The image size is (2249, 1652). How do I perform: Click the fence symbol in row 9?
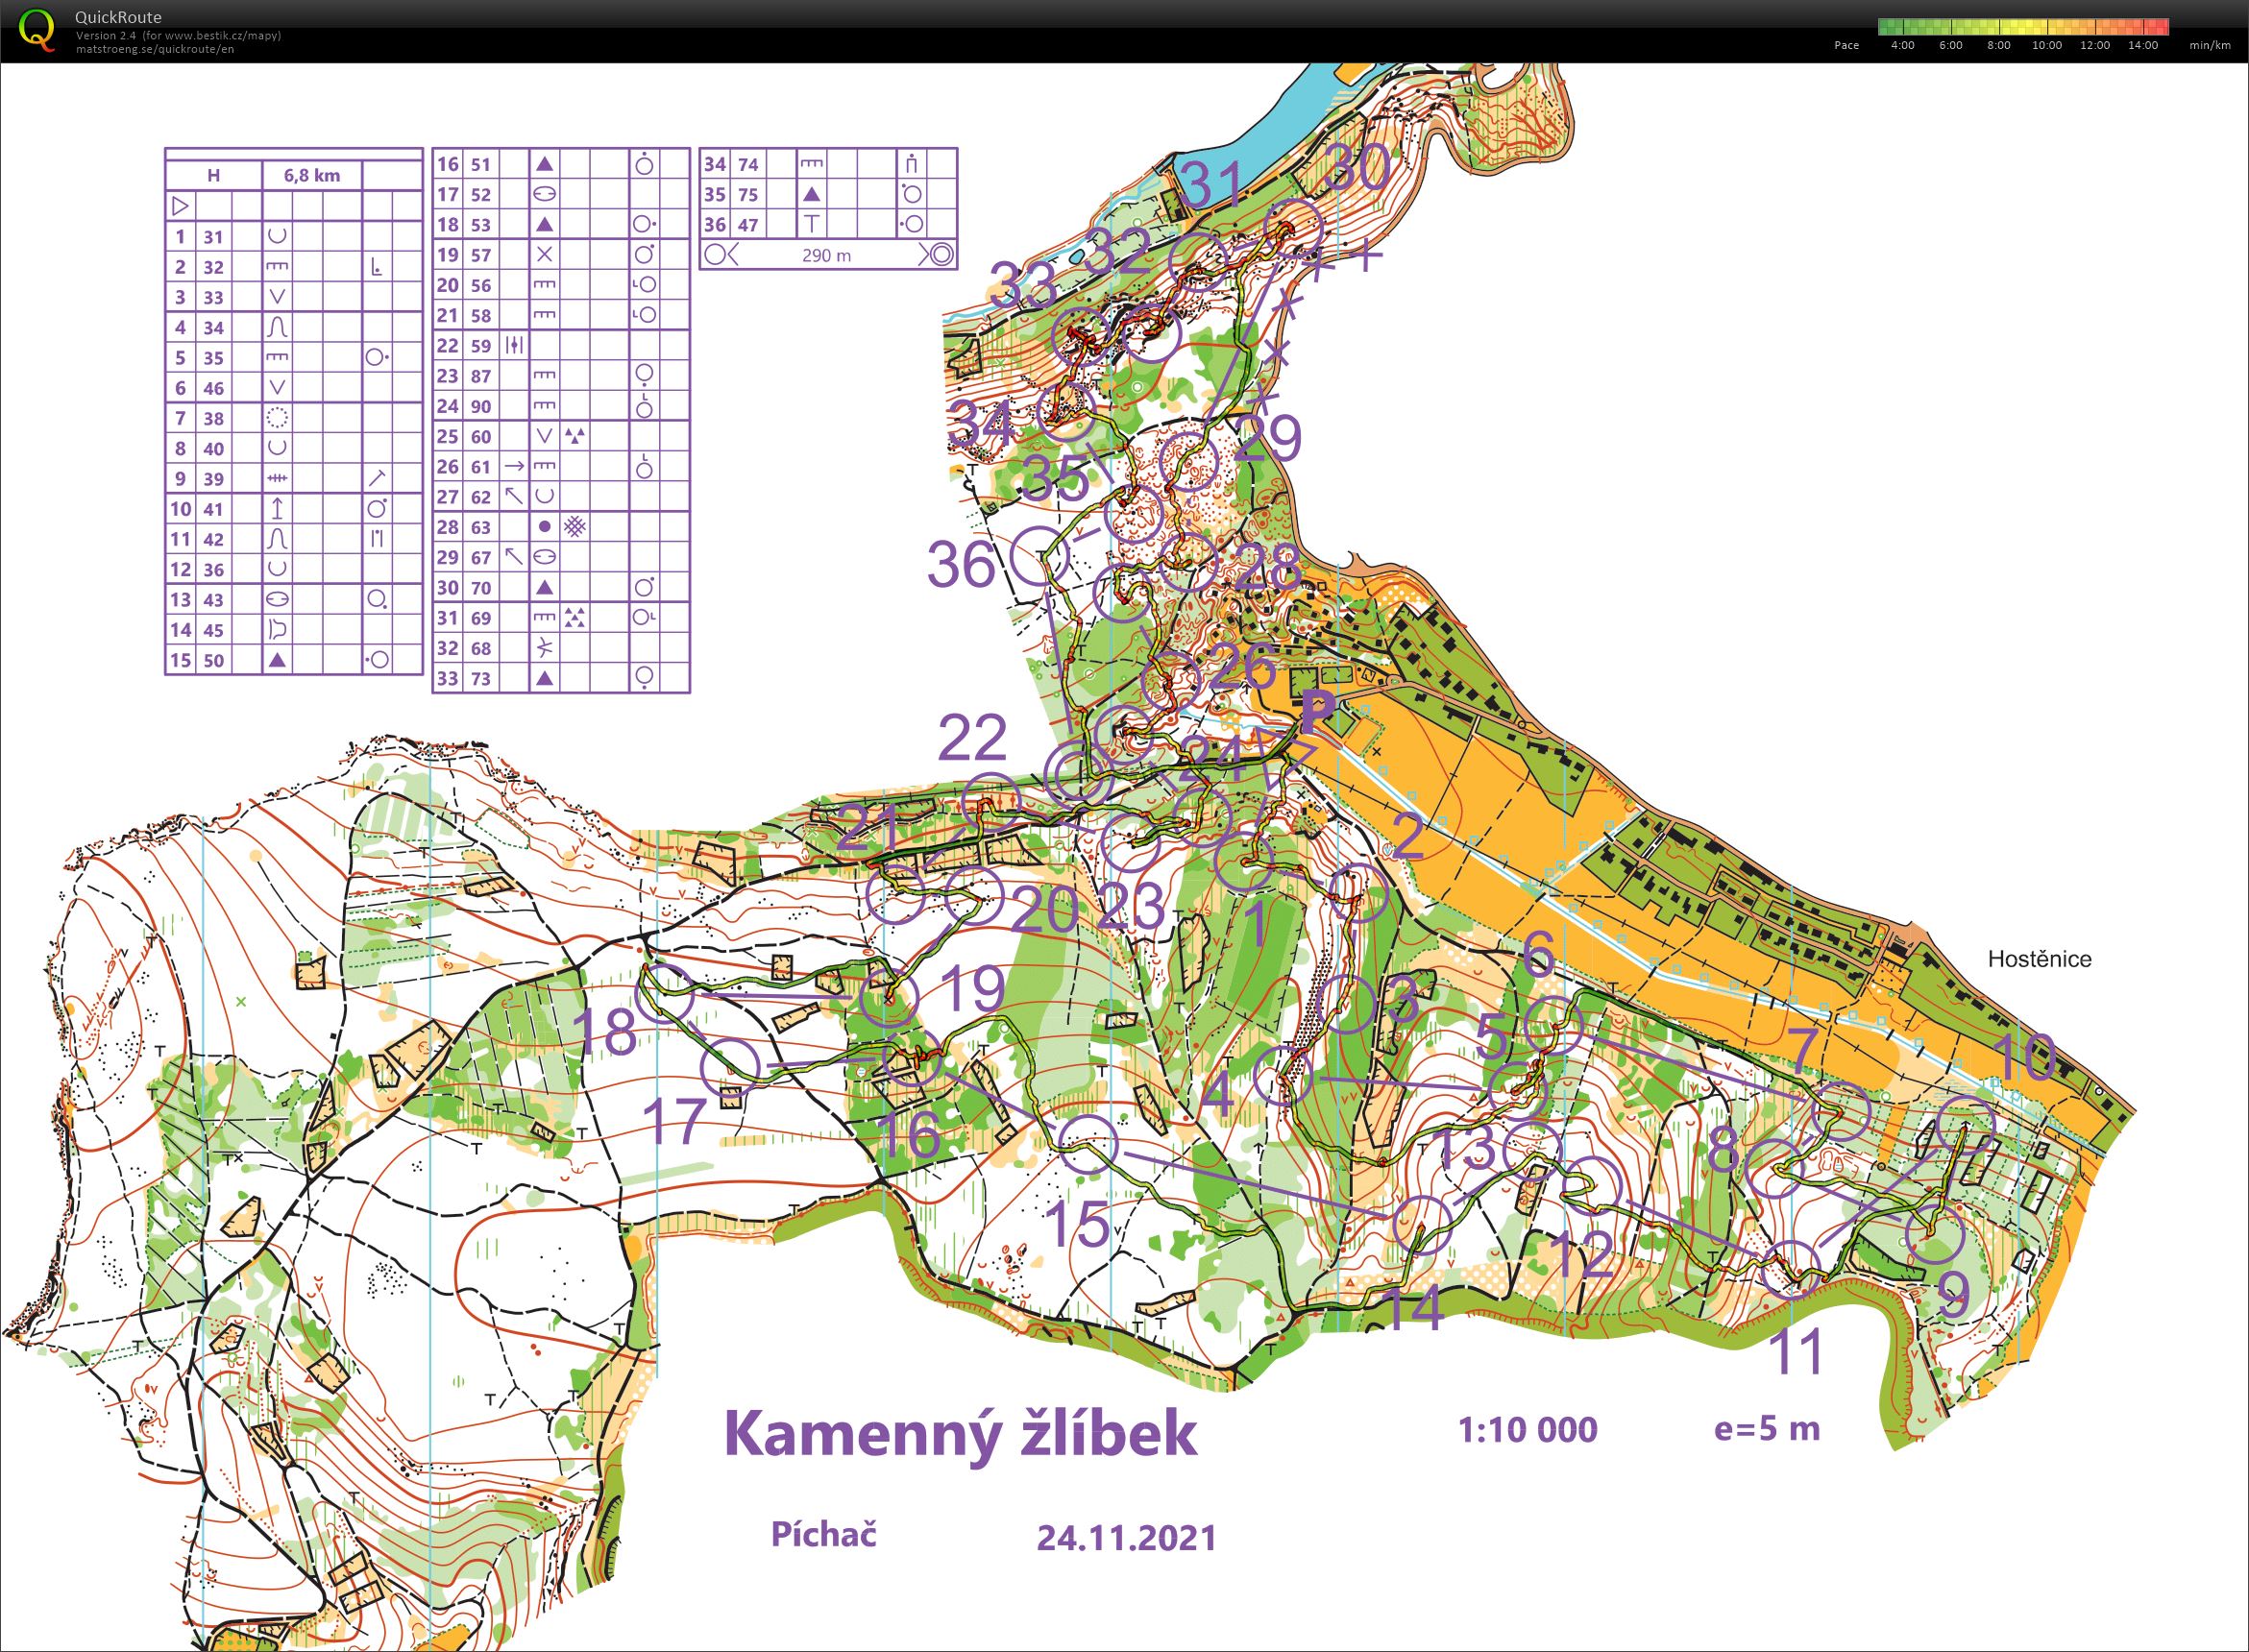click(x=278, y=479)
